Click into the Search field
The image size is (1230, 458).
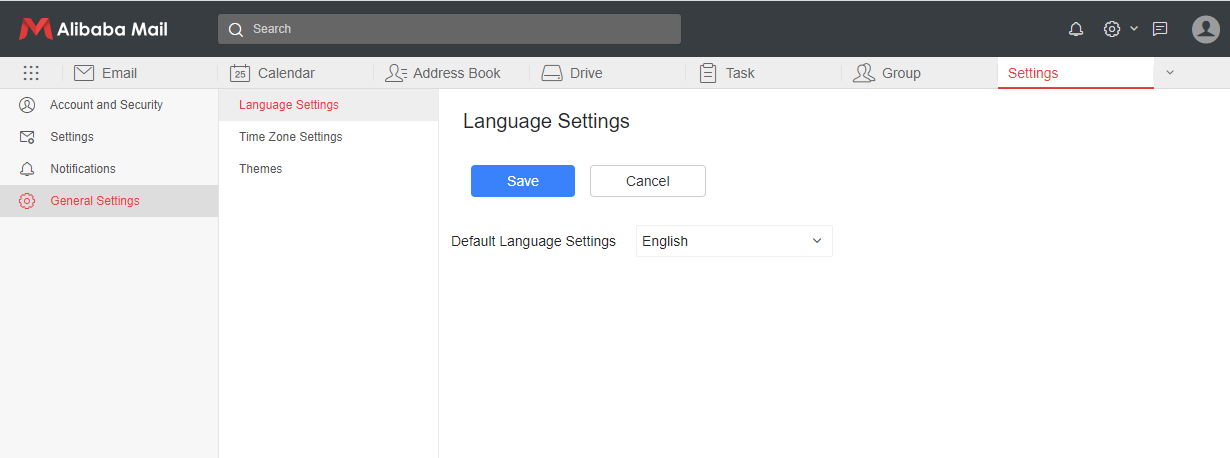(449, 29)
